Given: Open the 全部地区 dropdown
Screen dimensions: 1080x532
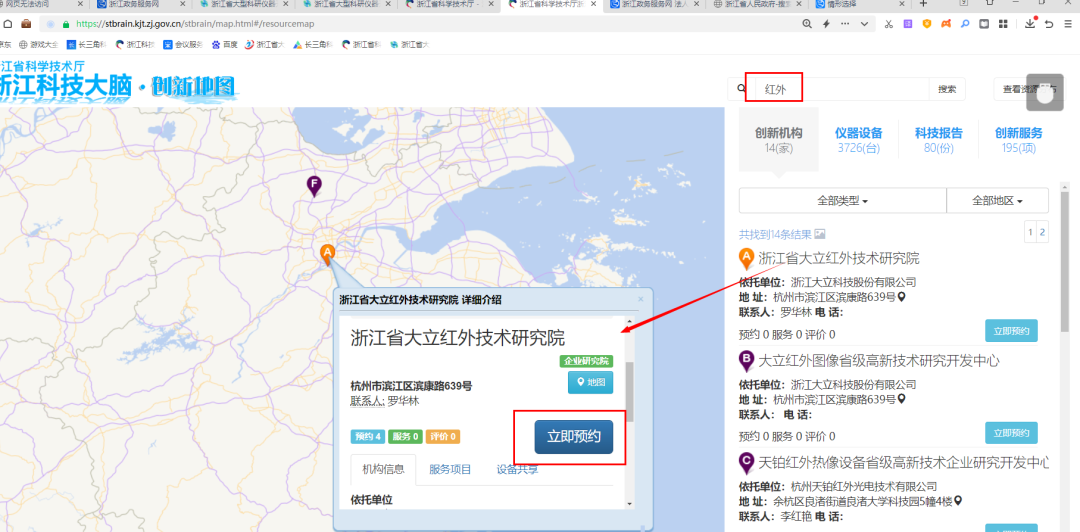Looking at the screenshot, I should click(x=997, y=201).
